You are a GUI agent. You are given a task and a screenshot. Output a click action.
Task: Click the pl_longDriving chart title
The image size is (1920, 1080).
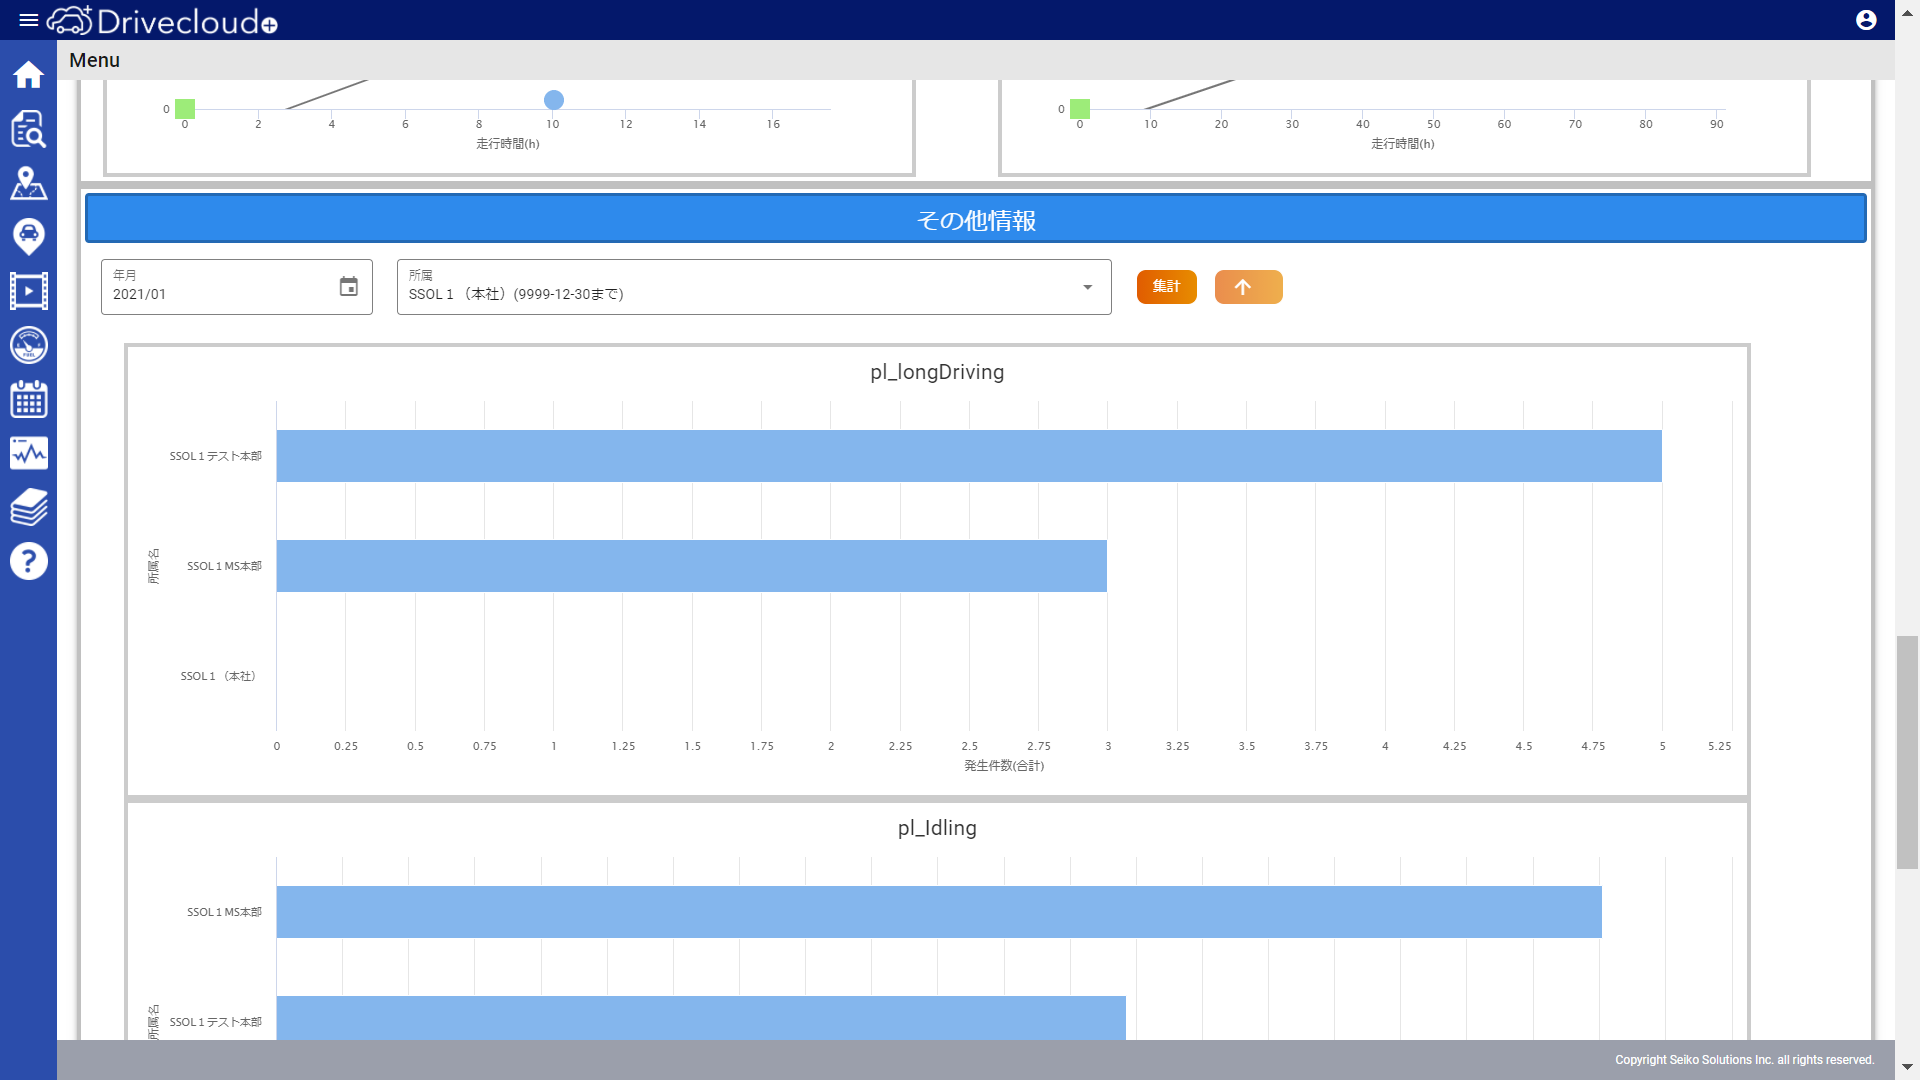click(937, 372)
